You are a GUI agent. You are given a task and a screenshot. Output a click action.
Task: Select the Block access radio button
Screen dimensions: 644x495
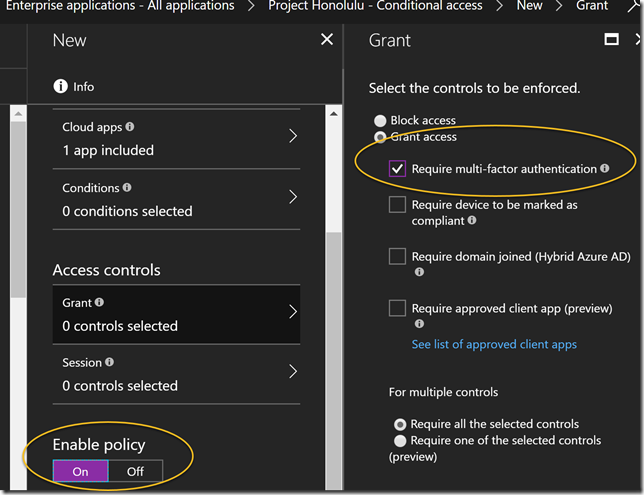point(380,121)
